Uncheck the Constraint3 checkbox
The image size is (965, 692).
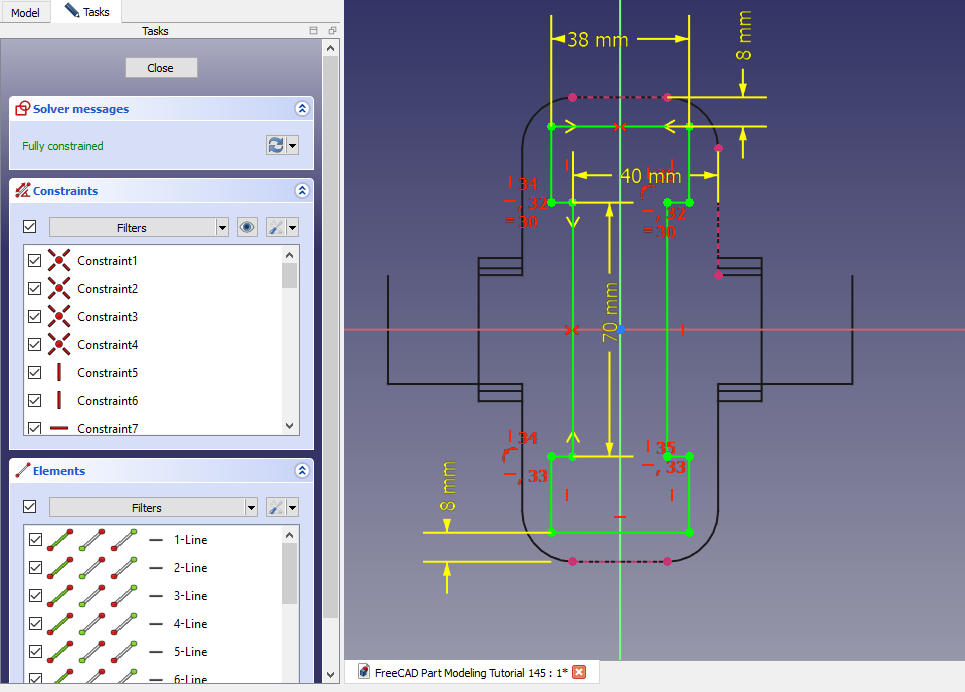click(x=35, y=317)
